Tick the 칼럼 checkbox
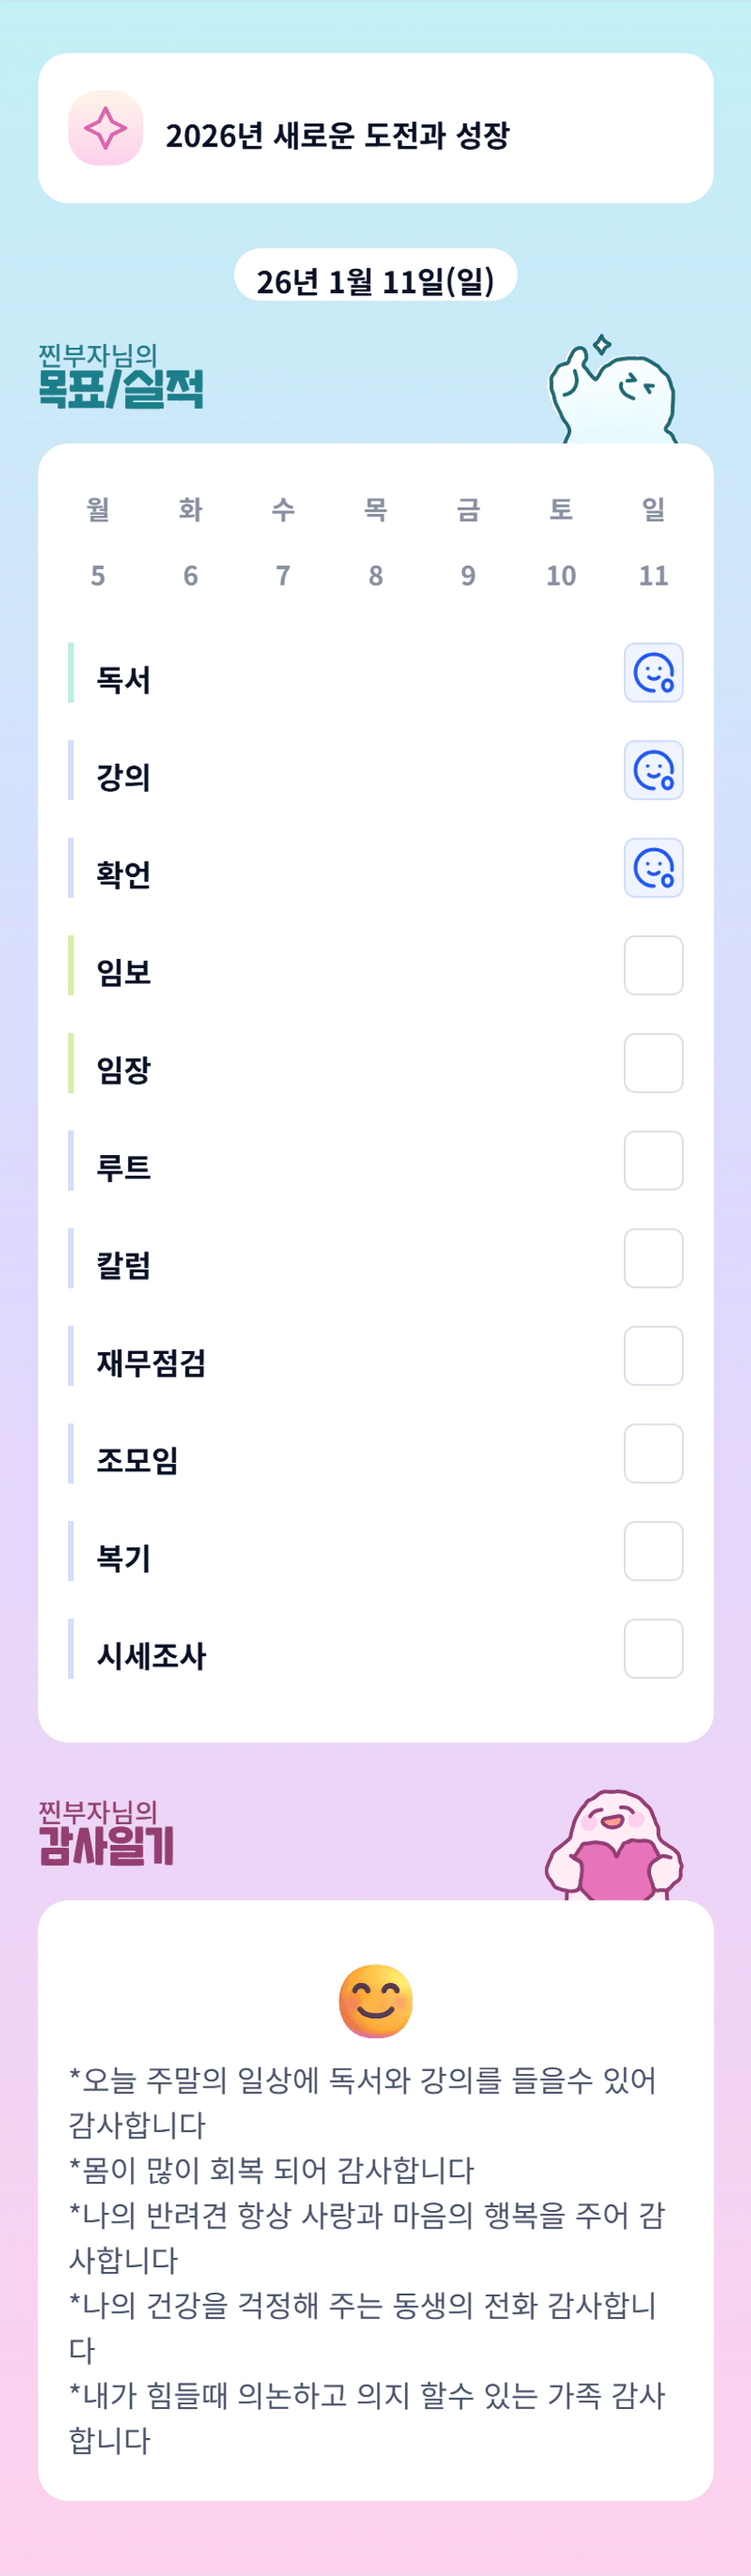 tap(653, 1258)
